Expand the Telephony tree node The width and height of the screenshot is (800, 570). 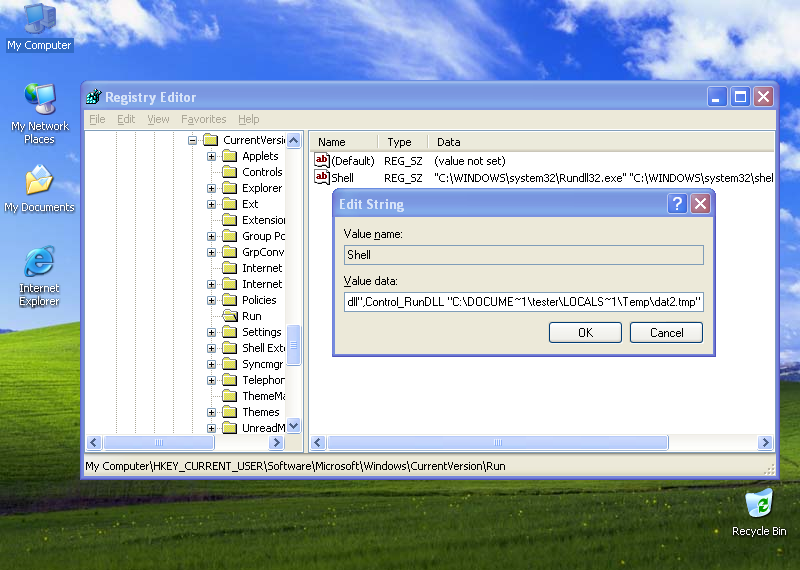(211, 380)
